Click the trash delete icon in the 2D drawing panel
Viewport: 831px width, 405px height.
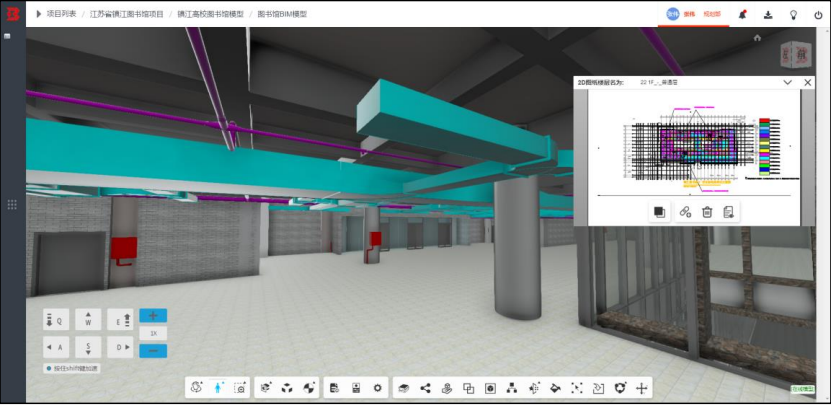pos(707,212)
